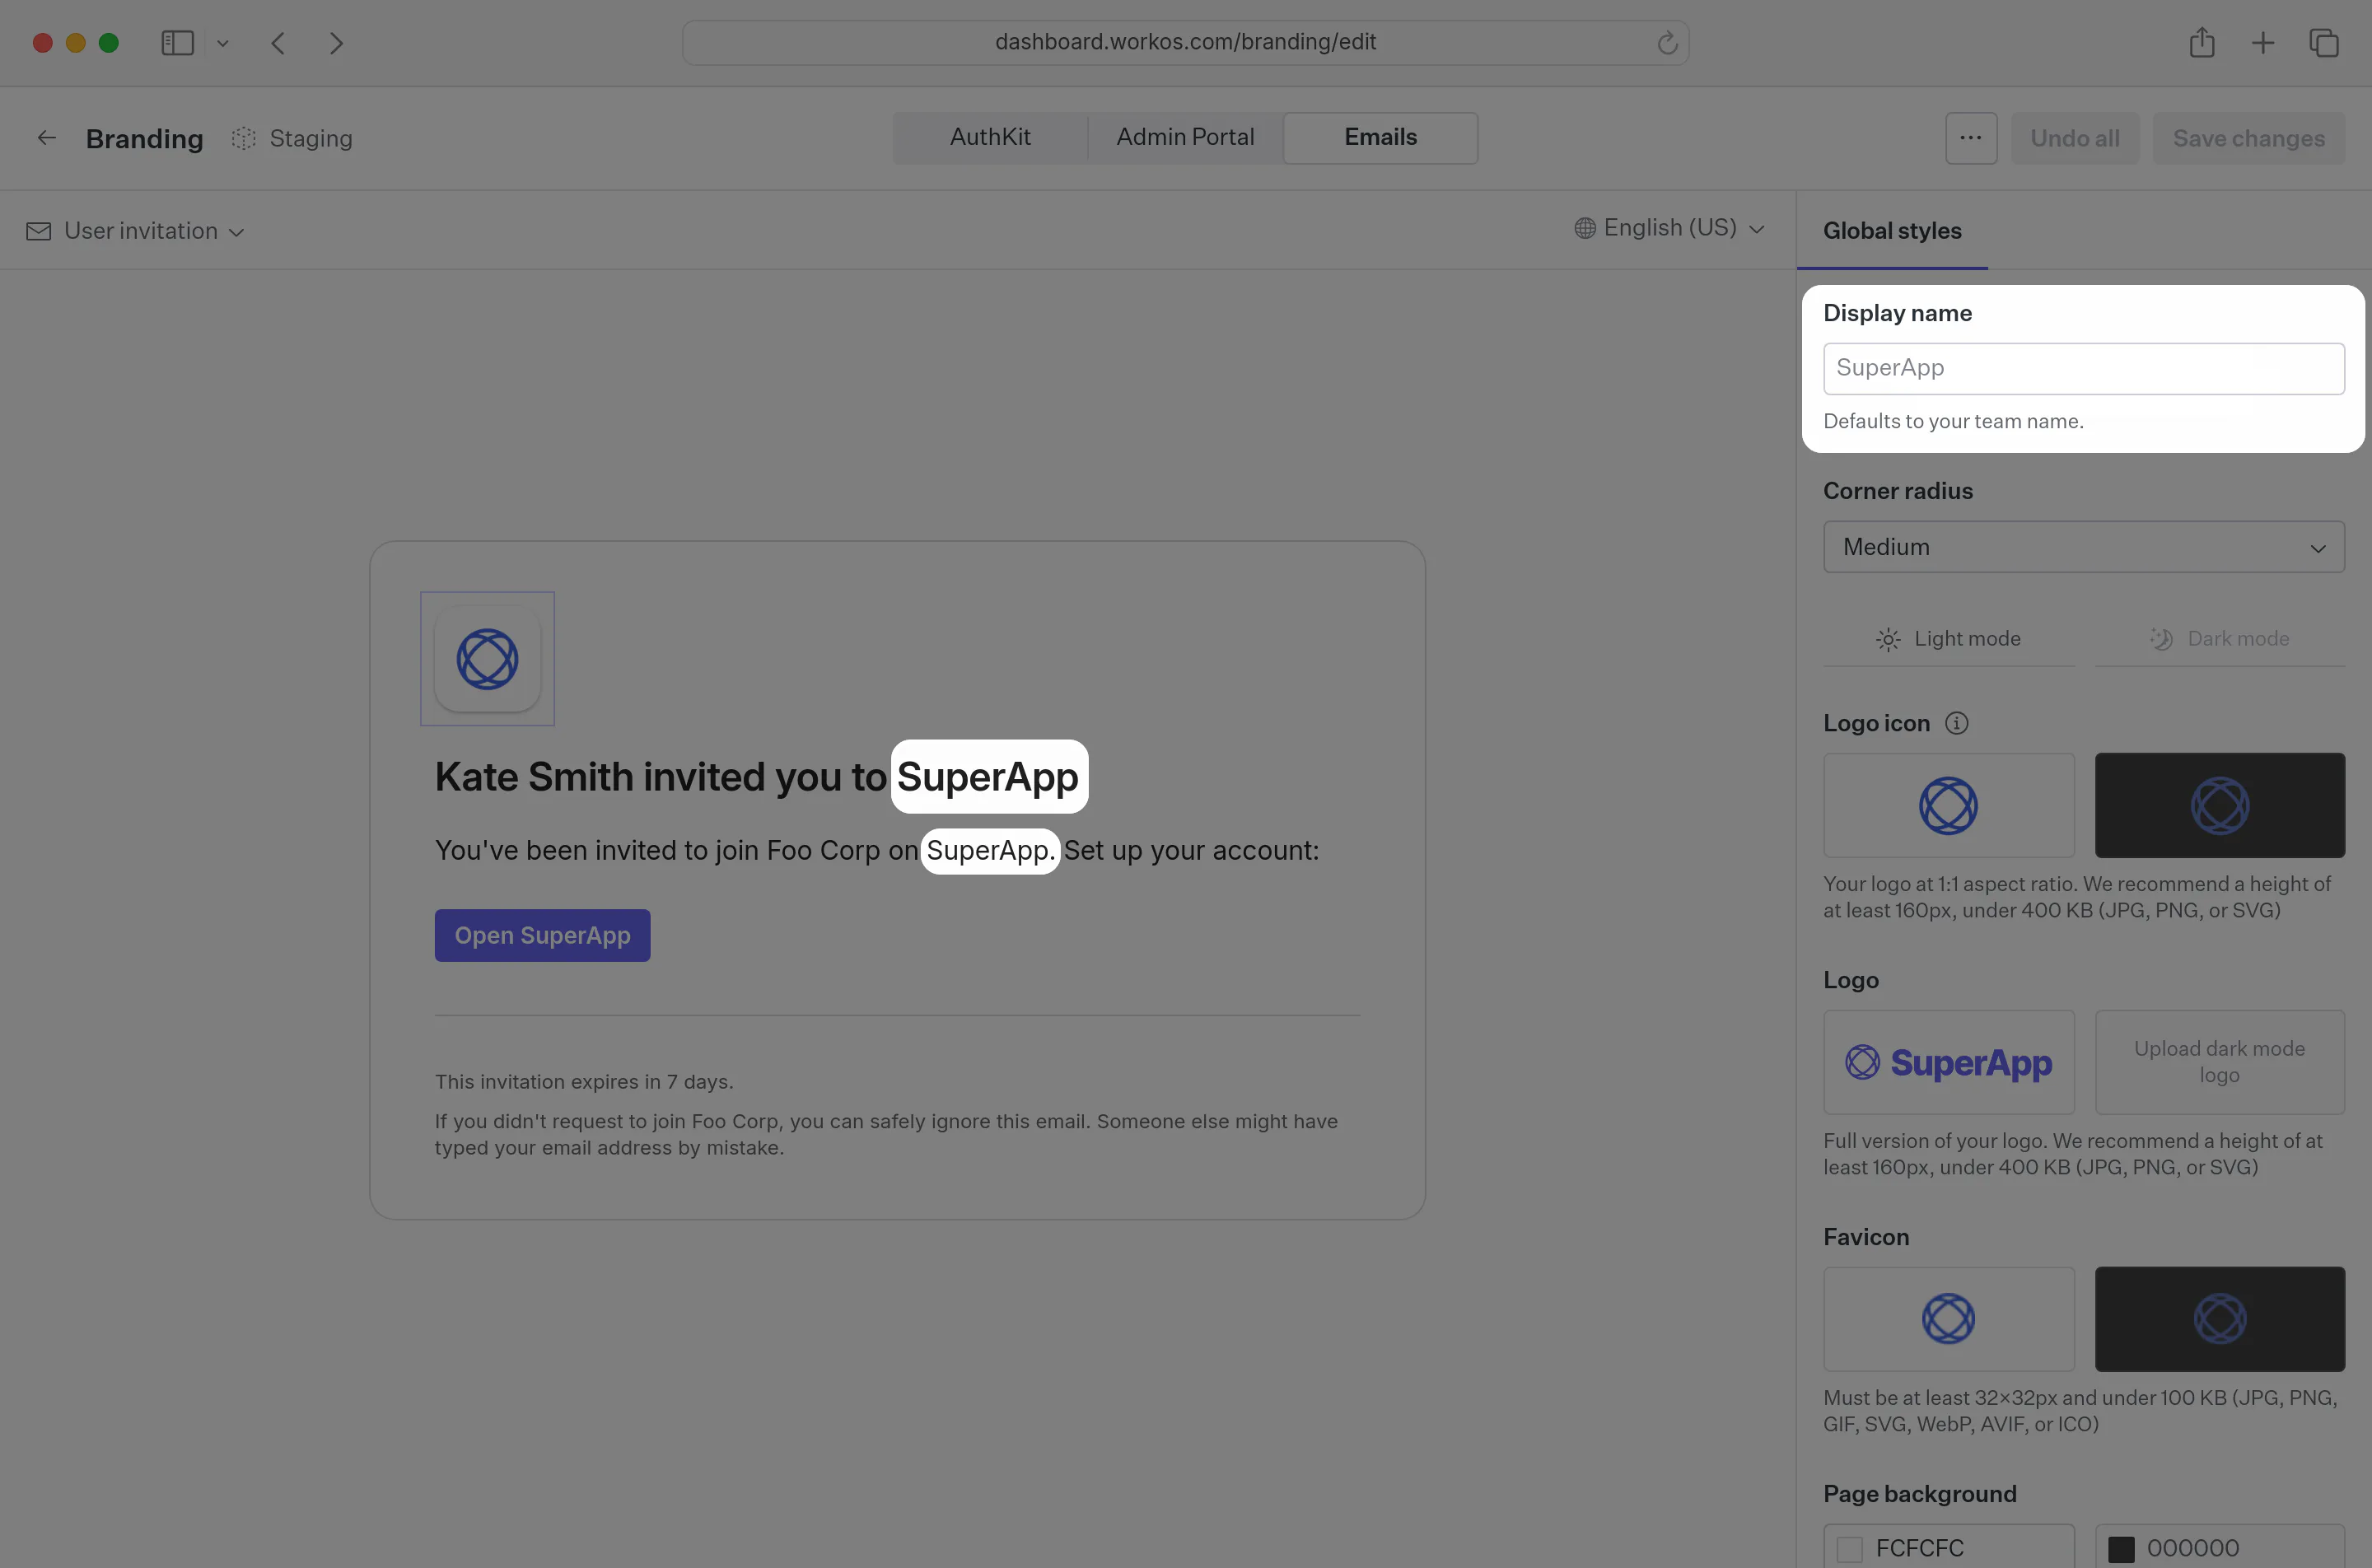Select the dark mode Logo icon thumbnail
This screenshot has width=2372, height=1568.
[x=2220, y=805]
